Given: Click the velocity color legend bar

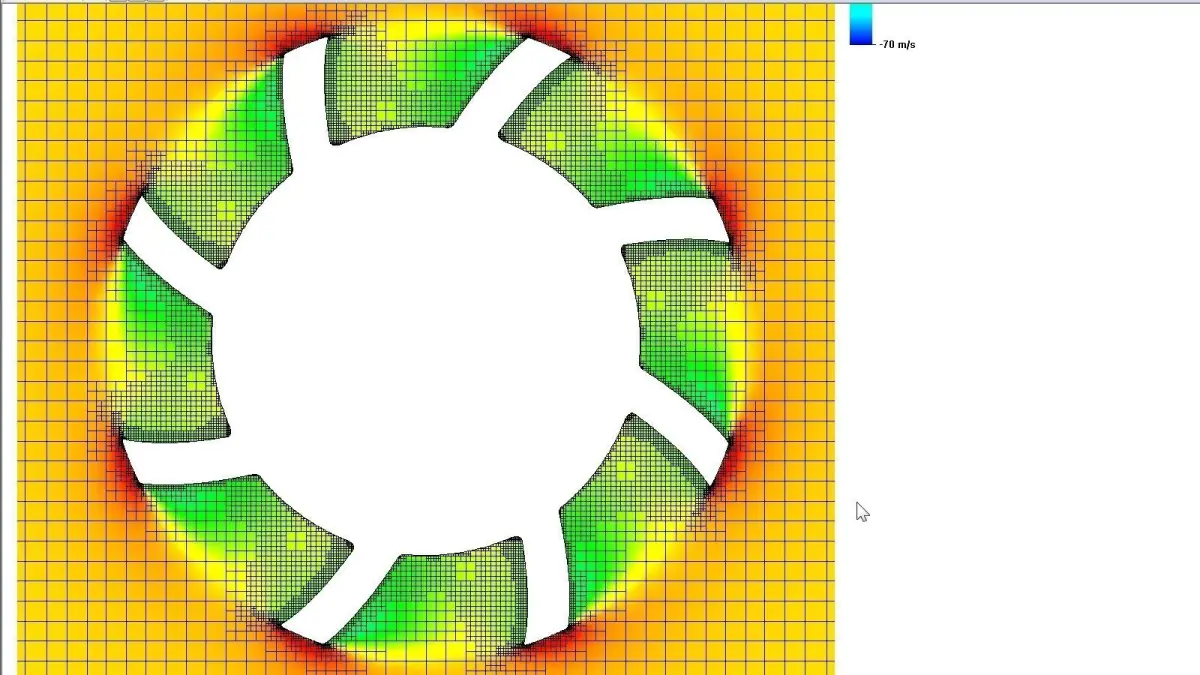Looking at the screenshot, I should [x=861, y=24].
